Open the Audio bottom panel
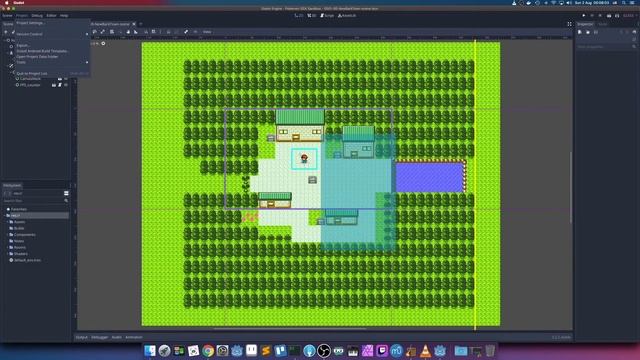The width and height of the screenshot is (640, 360). 117,338
